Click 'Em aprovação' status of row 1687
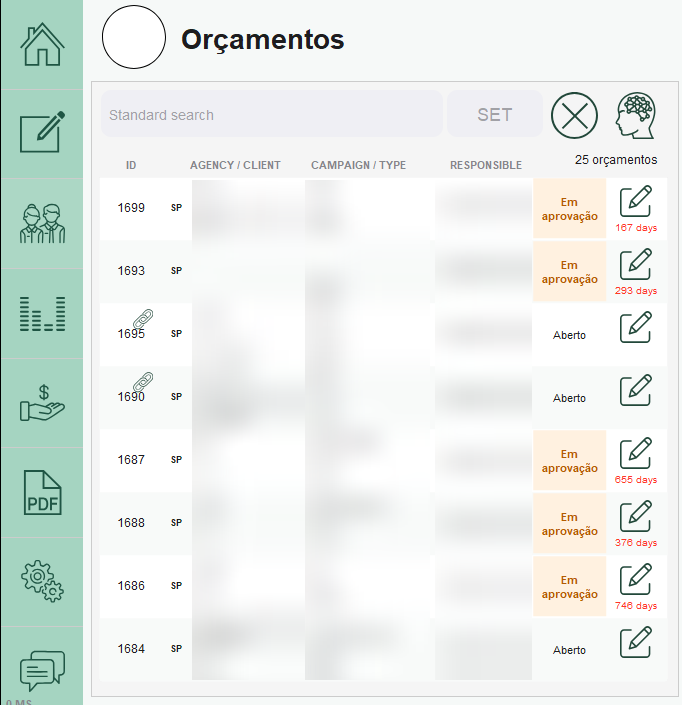Screen dimensions: 682x705 [x=570, y=461]
